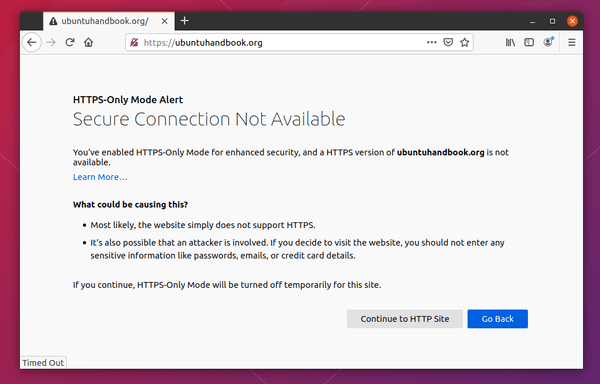The width and height of the screenshot is (600, 384).
Task: Click the forward arrow navigation button
Action: (x=51, y=42)
